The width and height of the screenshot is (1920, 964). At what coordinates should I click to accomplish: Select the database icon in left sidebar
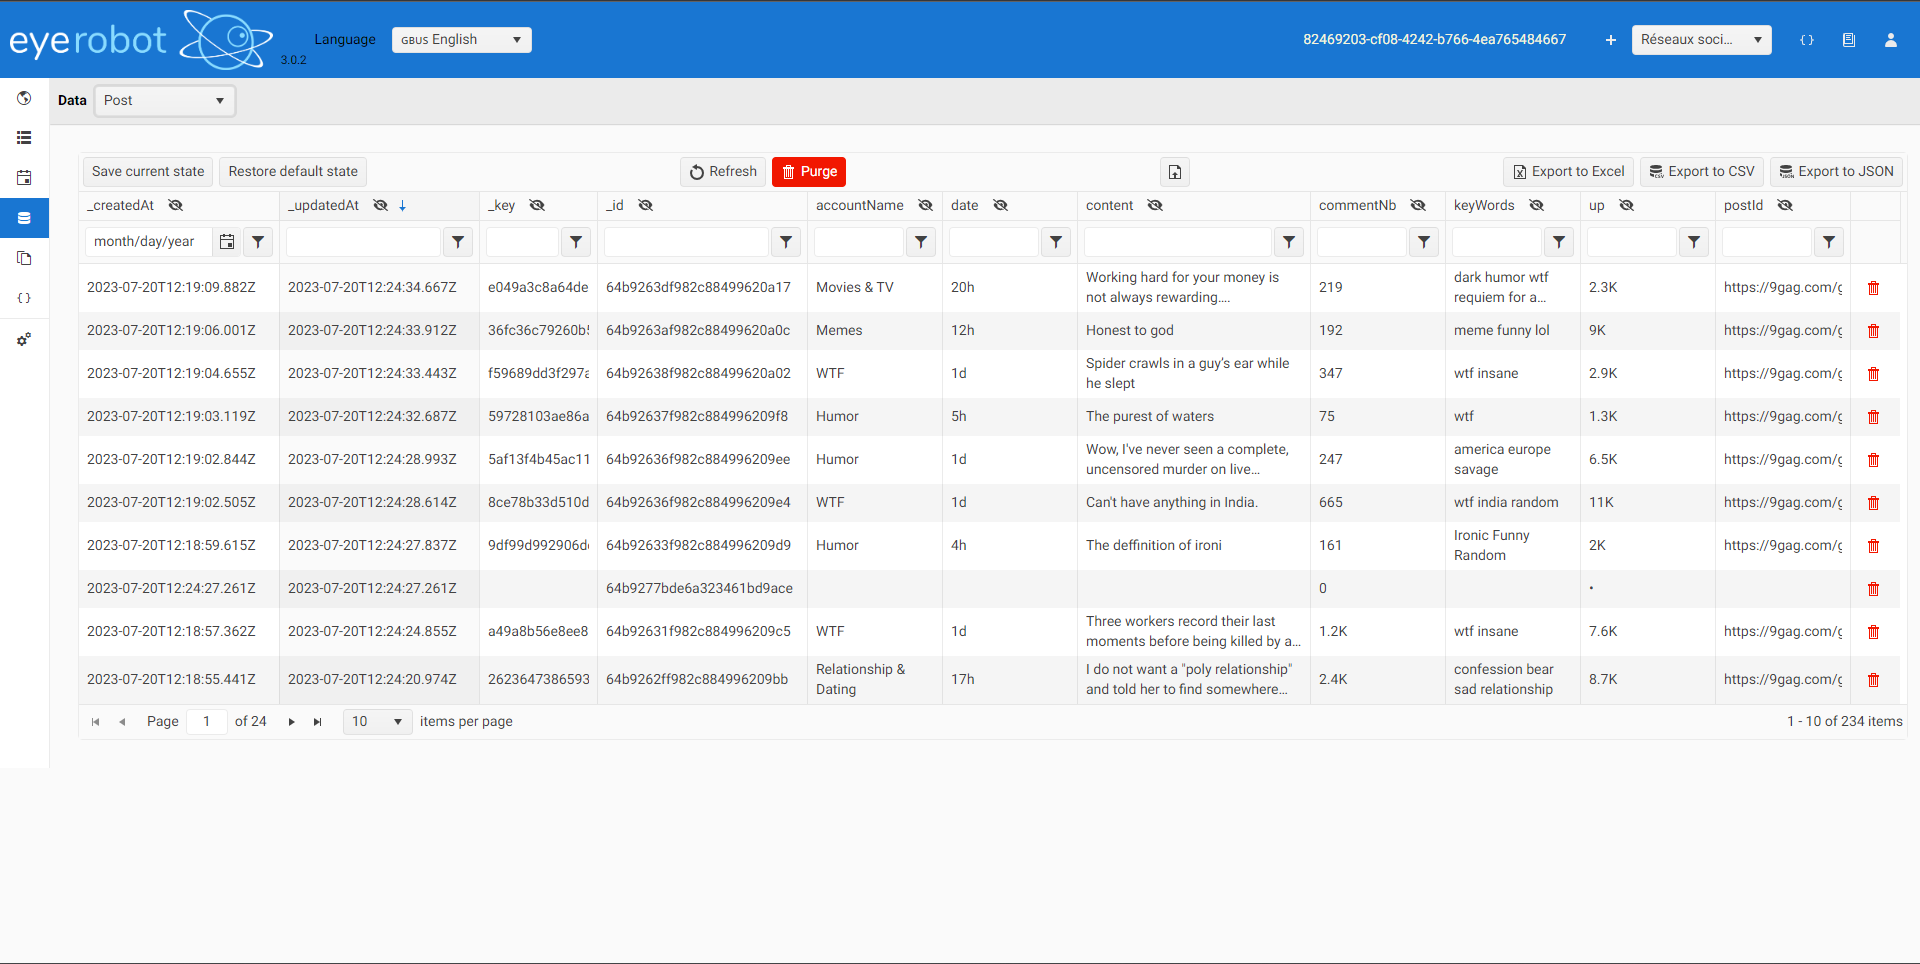click(x=24, y=217)
